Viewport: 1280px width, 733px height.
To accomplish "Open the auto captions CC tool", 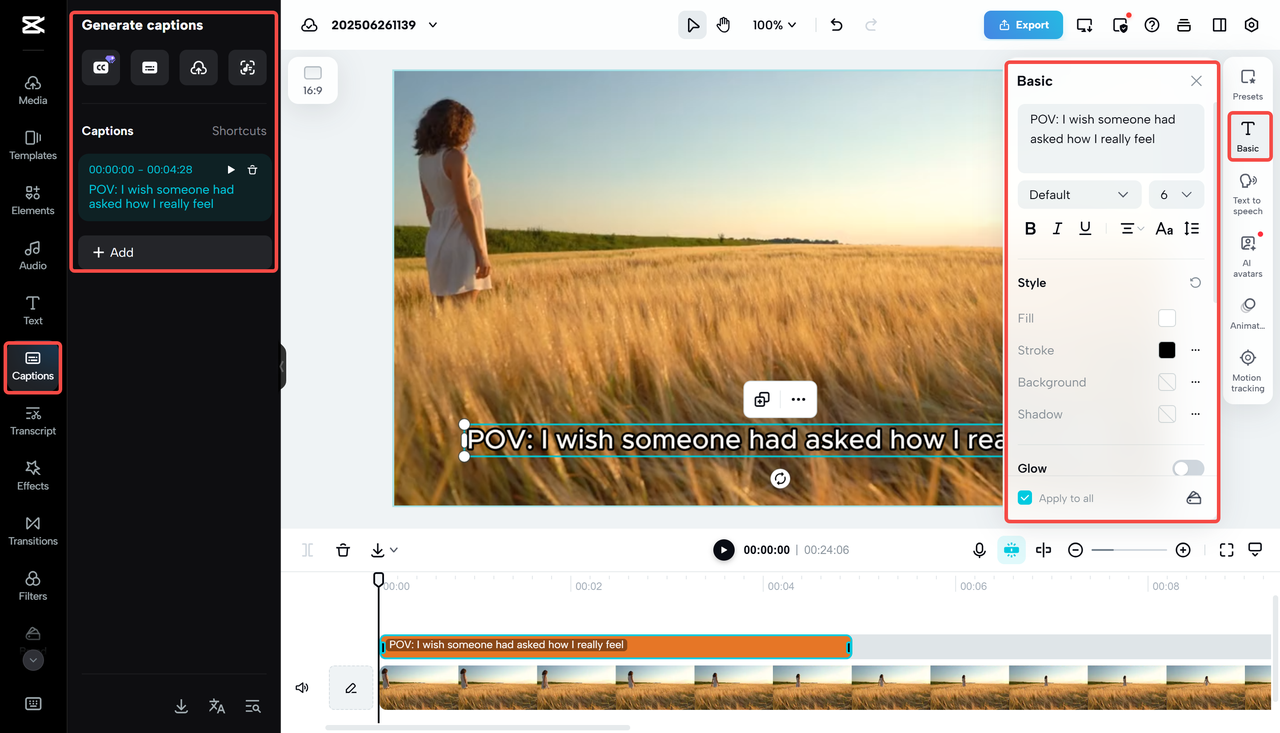I will pyautogui.click(x=100, y=67).
